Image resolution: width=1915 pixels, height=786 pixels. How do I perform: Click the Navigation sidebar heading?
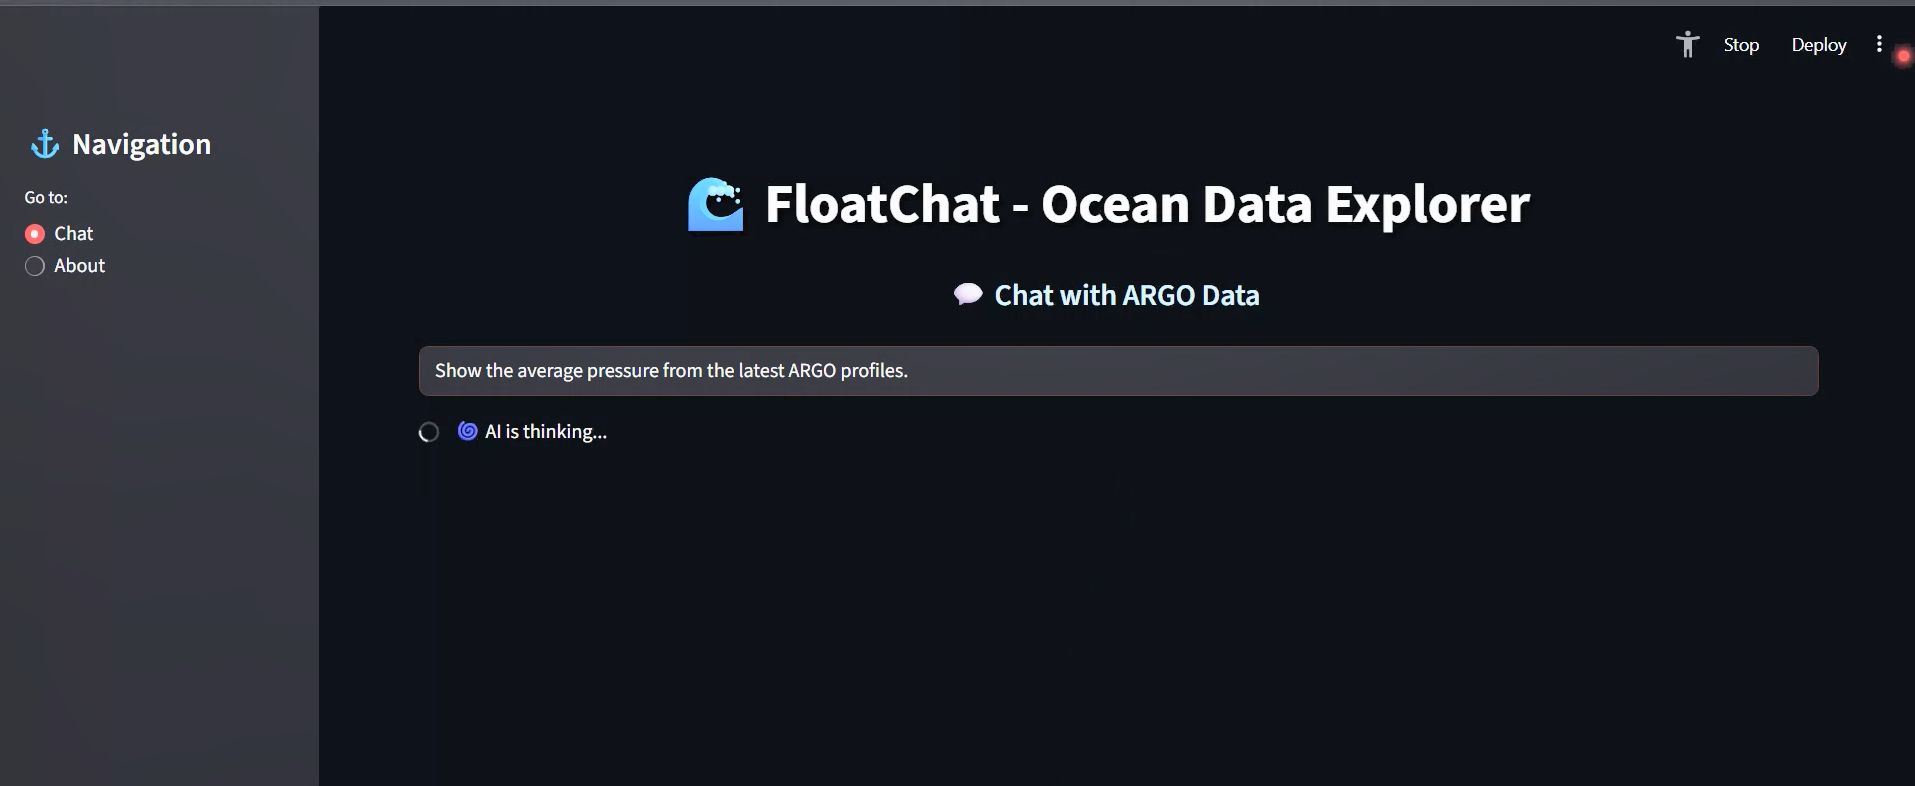coord(141,145)
